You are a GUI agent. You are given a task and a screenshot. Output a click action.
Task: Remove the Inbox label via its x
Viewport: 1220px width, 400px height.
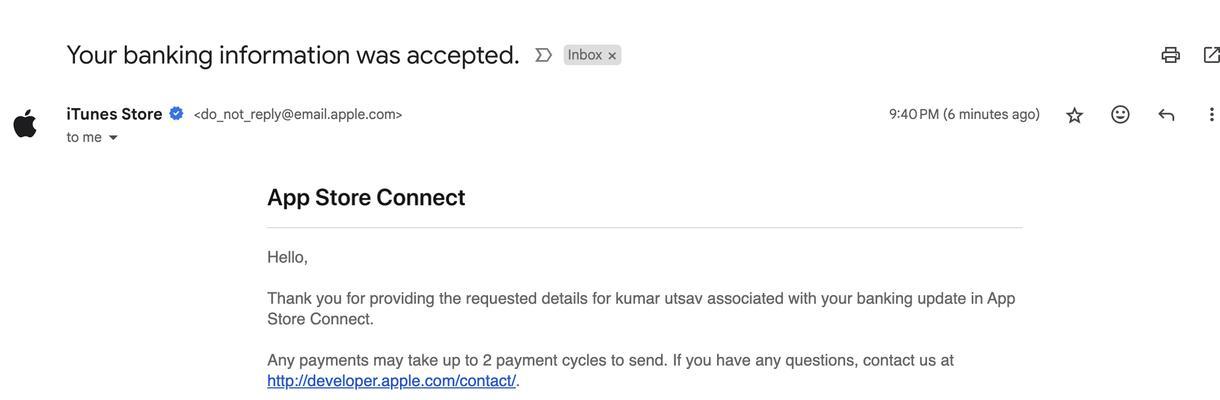coord(612,56)
